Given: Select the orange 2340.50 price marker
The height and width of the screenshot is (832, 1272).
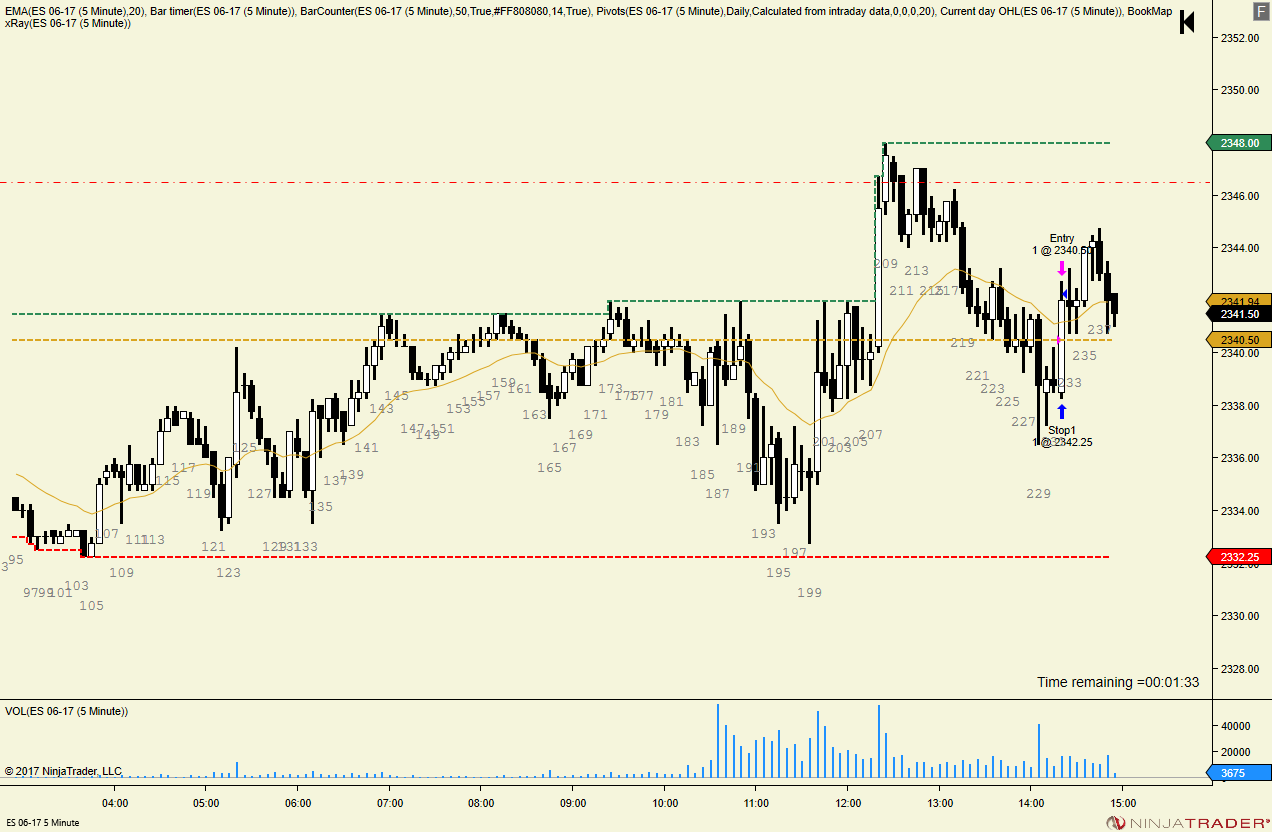Looking at the screenshot, I should 1239,340.
